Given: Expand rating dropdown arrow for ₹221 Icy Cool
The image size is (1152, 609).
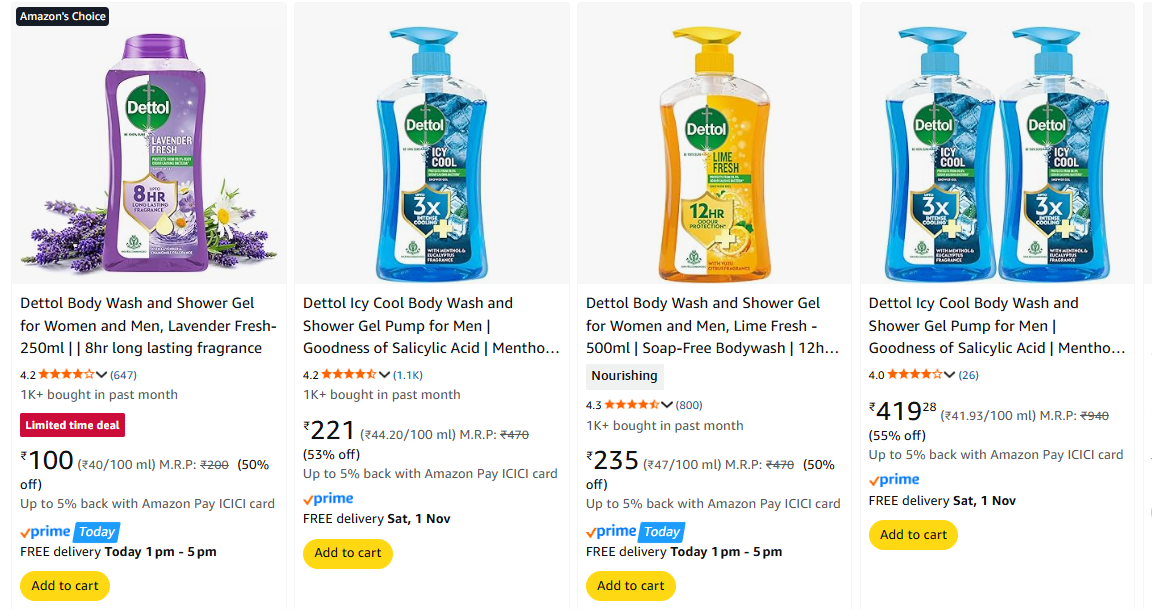Looking at the screenshot, I should click(x=385, y=375).
